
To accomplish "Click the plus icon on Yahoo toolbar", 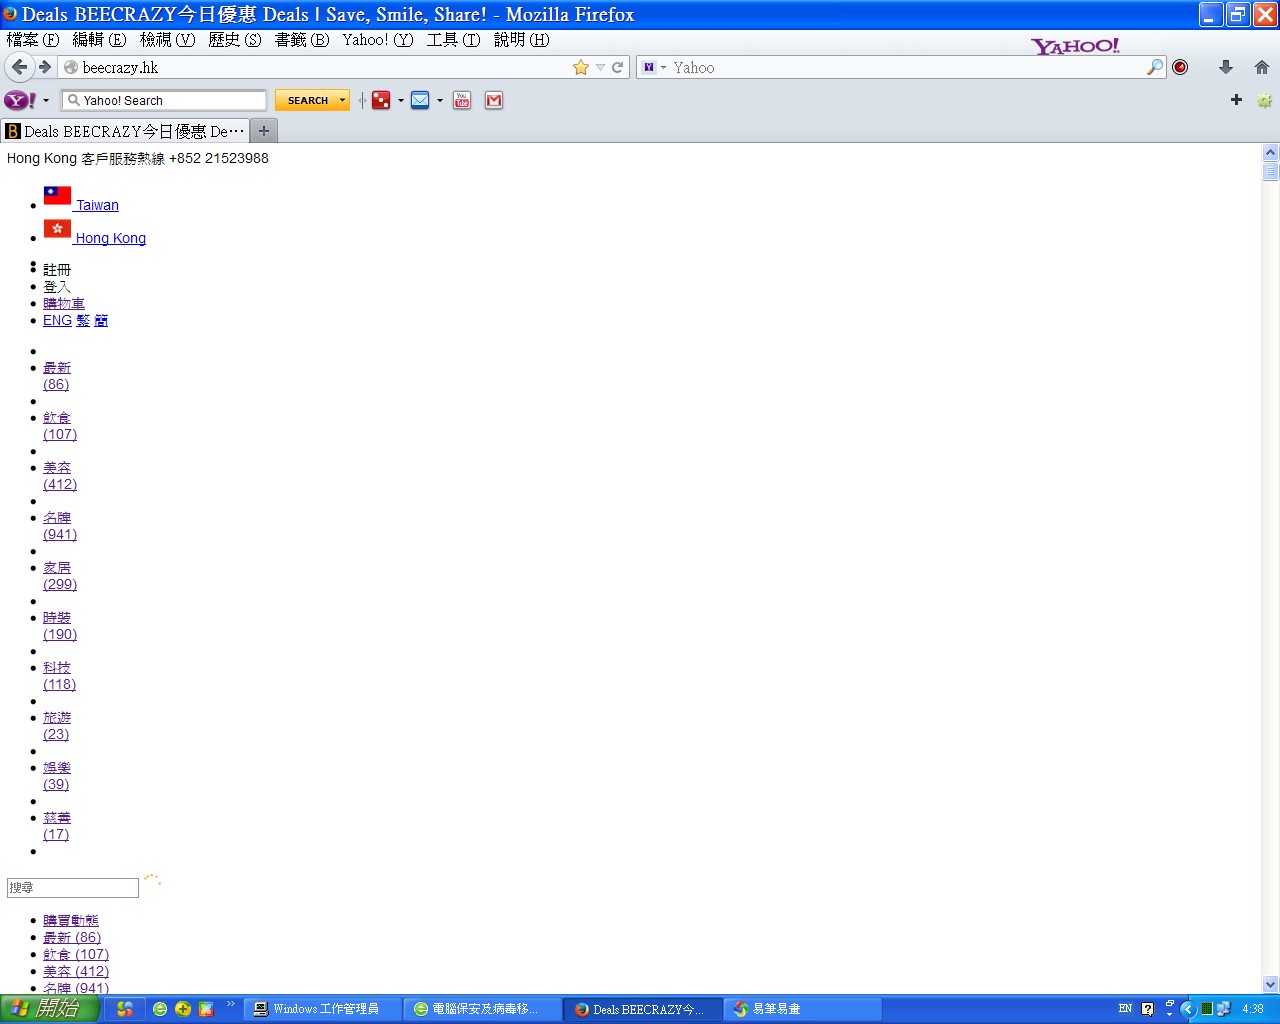I will pyautogui.click(x=1236, y=100).
